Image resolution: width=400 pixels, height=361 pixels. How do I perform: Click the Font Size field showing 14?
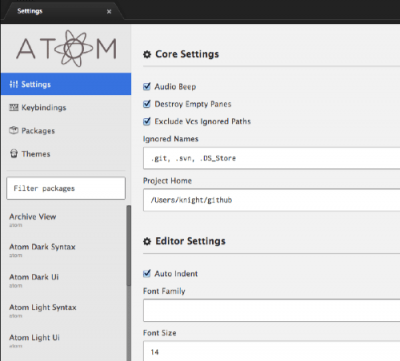pos(271,351)
